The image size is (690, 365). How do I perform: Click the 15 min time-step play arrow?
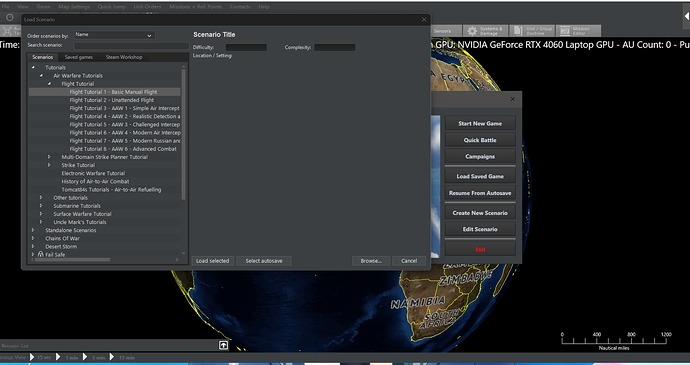(x=112, y=357)
